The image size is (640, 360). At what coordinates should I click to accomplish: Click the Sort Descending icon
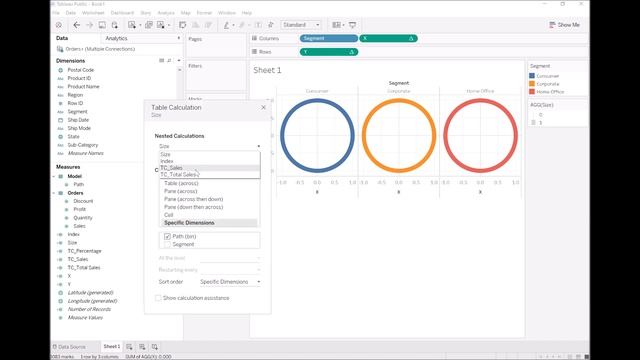208,25
